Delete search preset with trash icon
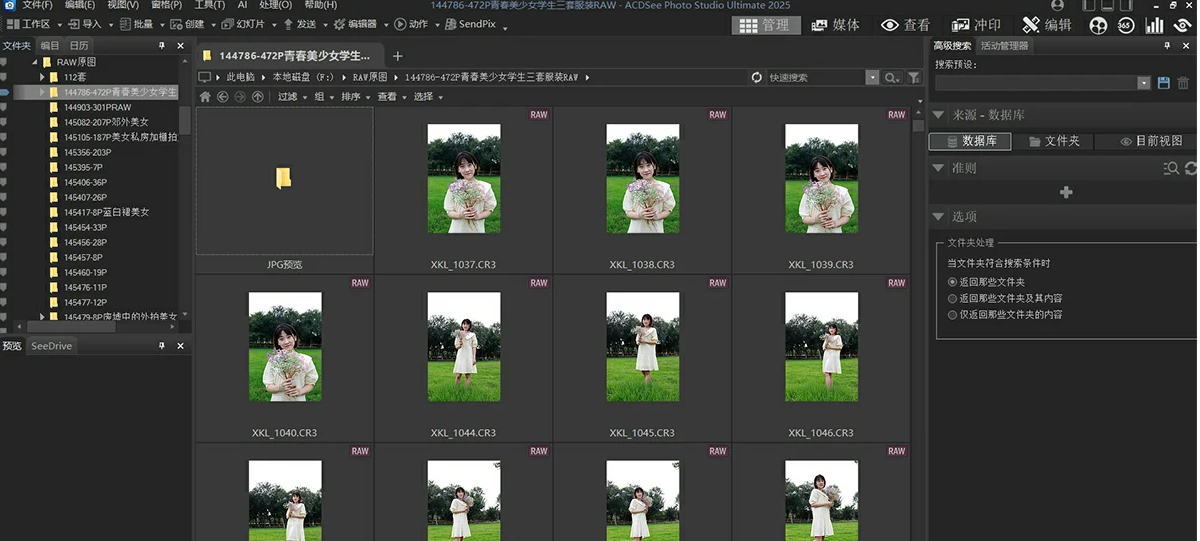Screen dimensions: 1200x541 tap(1183, 83)
